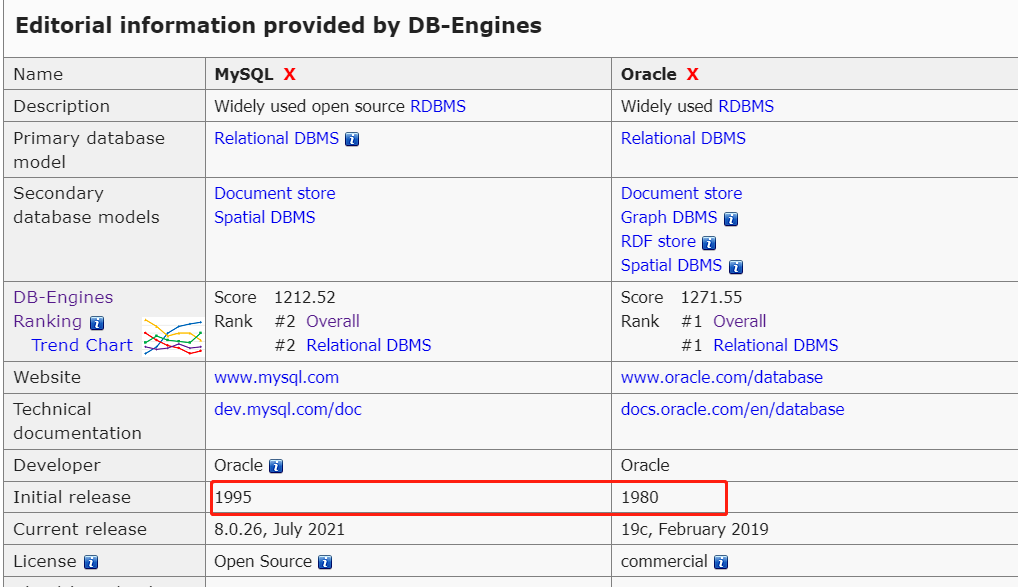Open MySQL Spatial DBMS link

[264, 218]
